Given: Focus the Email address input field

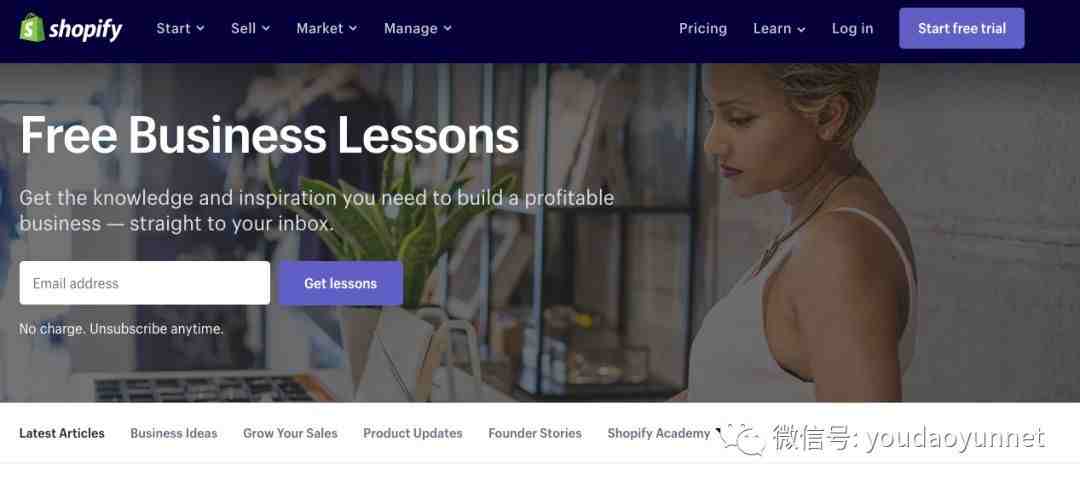Looking at the screenshot, I should point(145,283).
